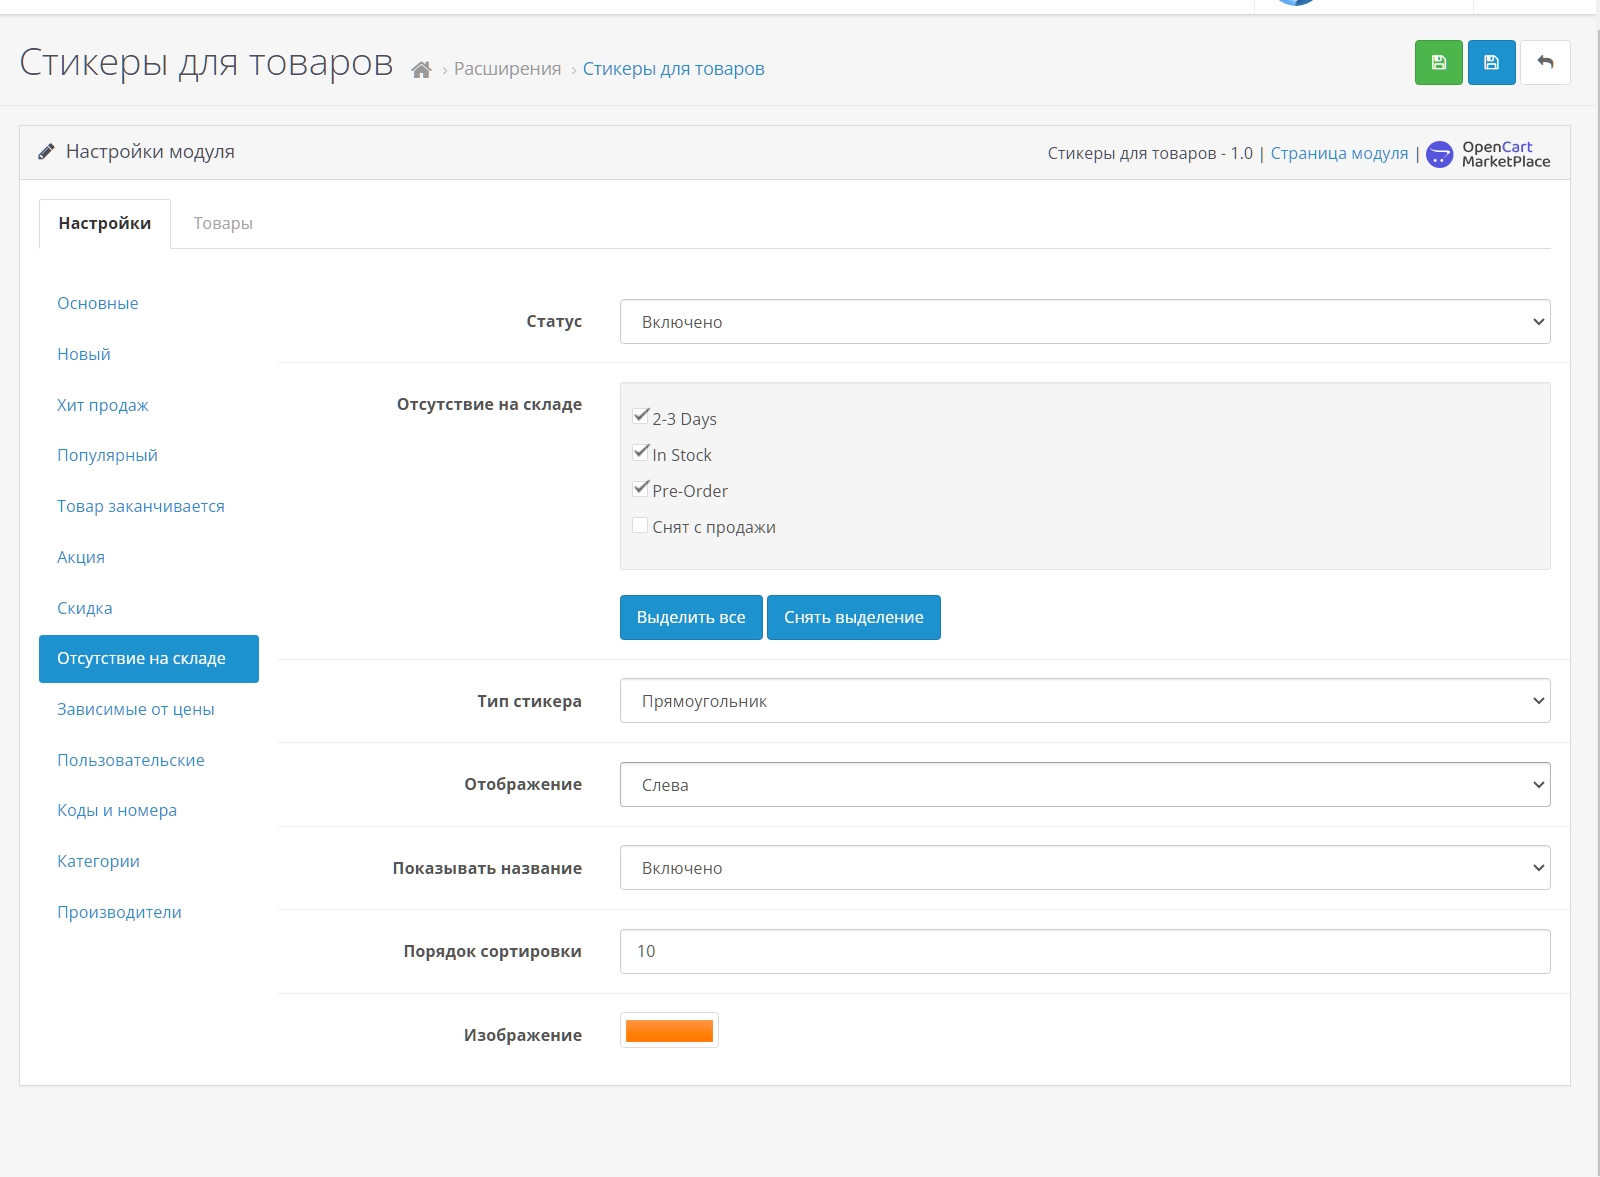Switch to the Настройки tab
The height and width of the screenshot is (1177, 1600).
click(105, 224)
